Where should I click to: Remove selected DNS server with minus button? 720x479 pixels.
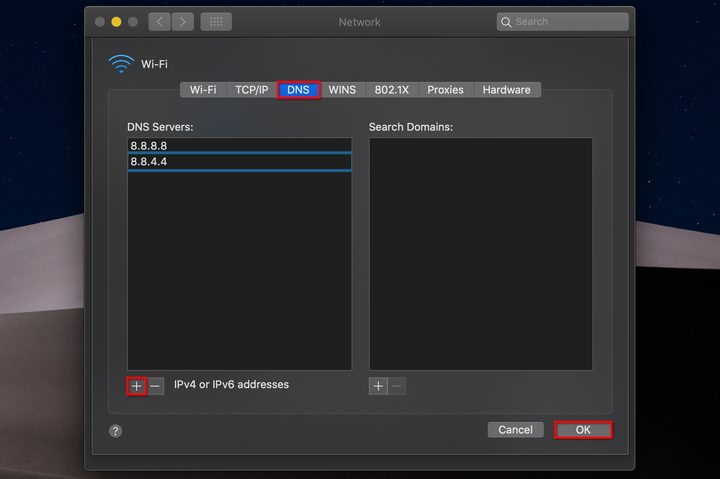(x=155, y=386)
